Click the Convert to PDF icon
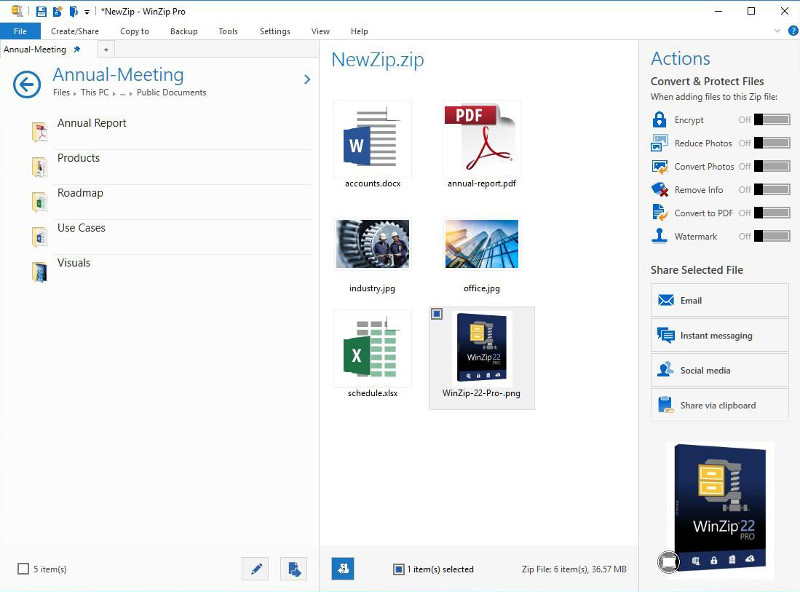The width and height of the screenshot is (800, 592). (659, 212)
